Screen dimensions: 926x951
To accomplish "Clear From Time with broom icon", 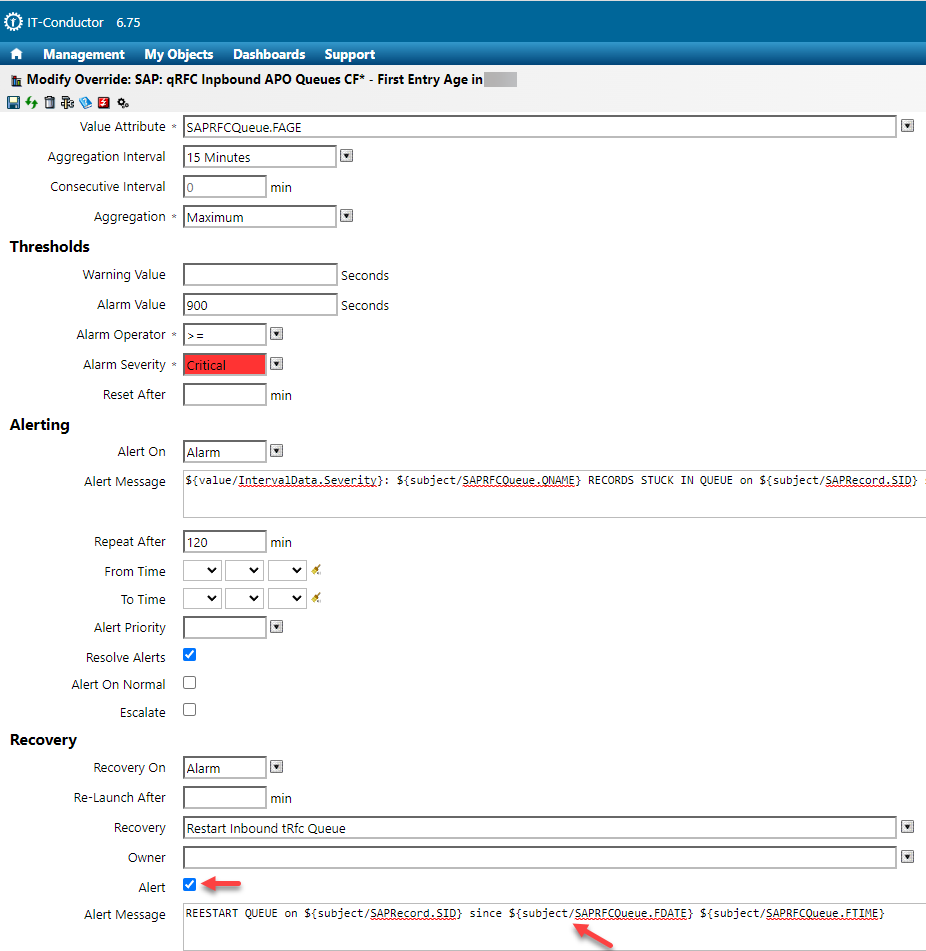I will (x=316, y=570).
